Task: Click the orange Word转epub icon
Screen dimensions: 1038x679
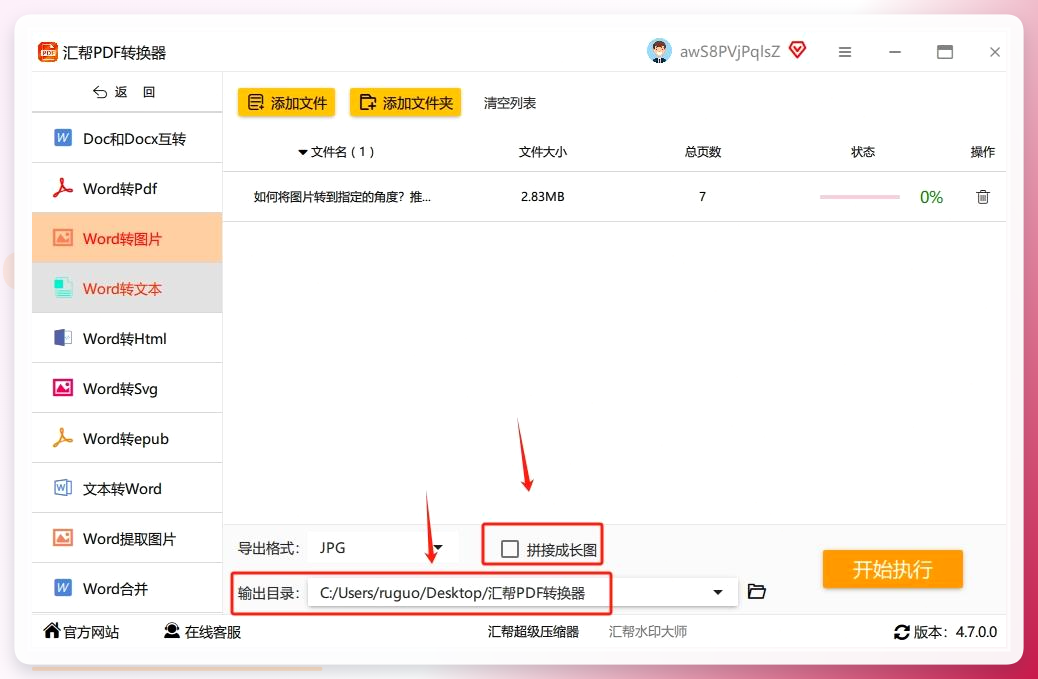Action: 63,437
